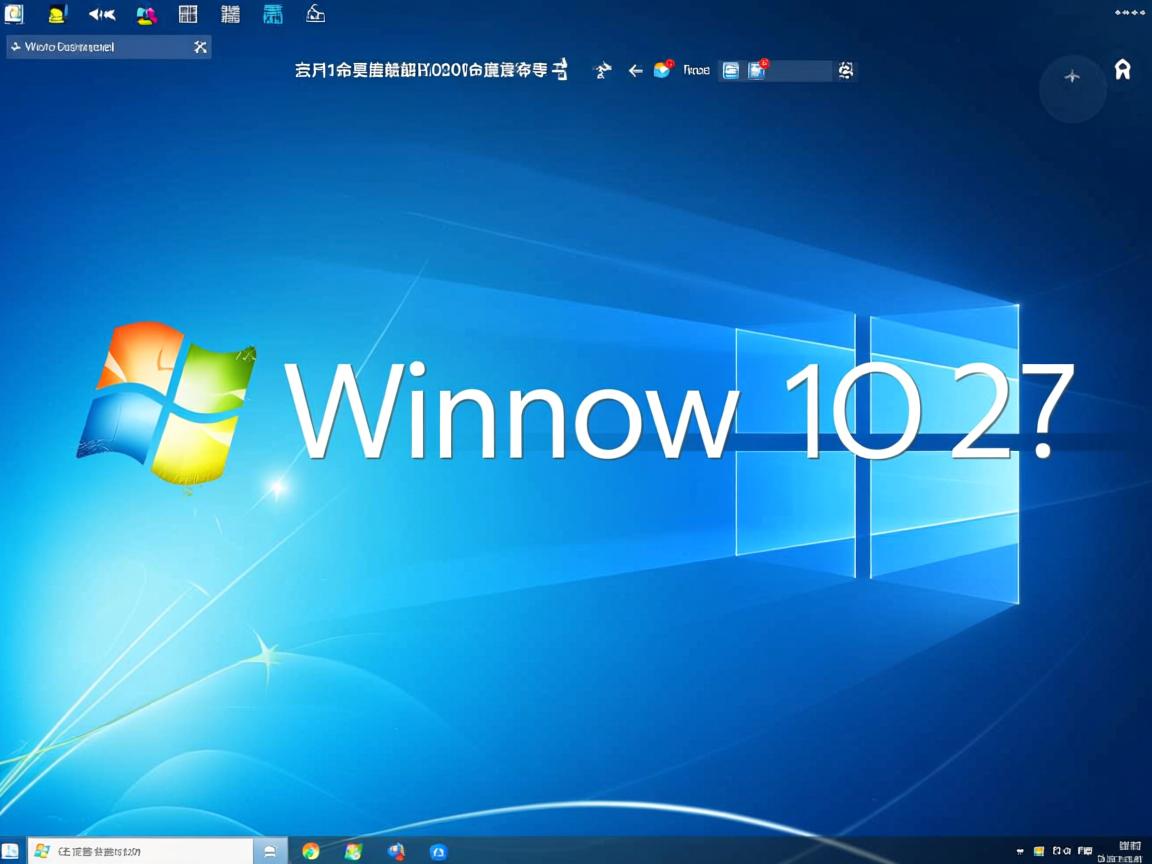Click the Free label in the toolbar
The image size is (1152, 864).
point(697,70)
